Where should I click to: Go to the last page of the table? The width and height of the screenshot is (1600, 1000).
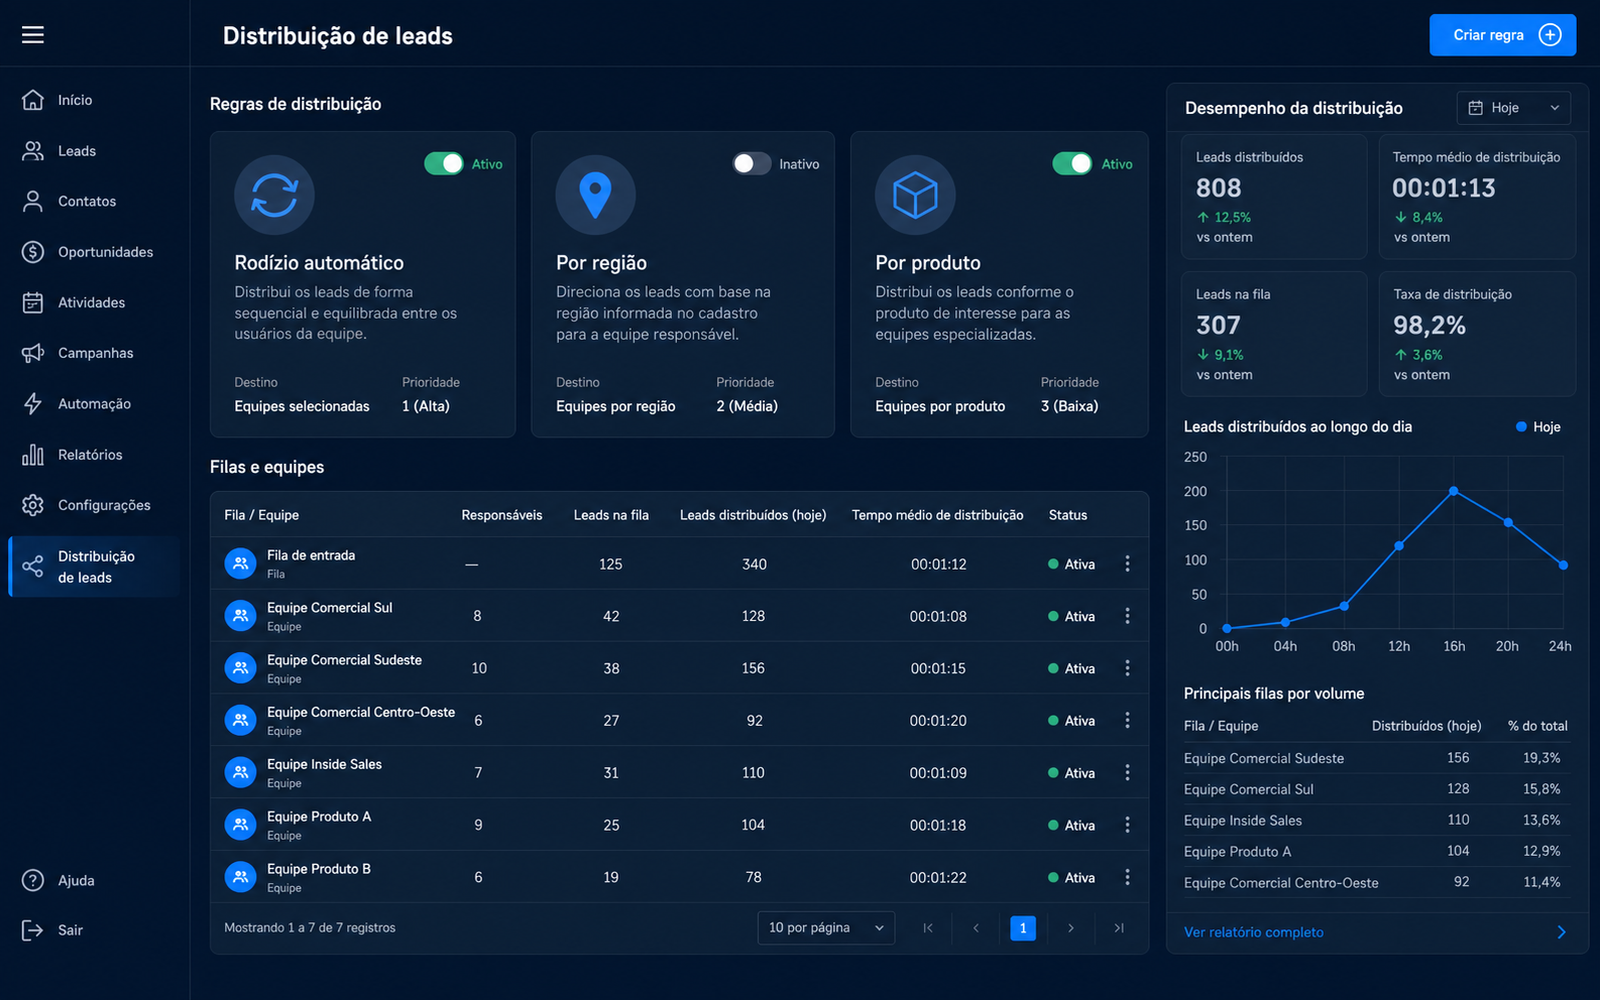click(x=1119, y=928)
